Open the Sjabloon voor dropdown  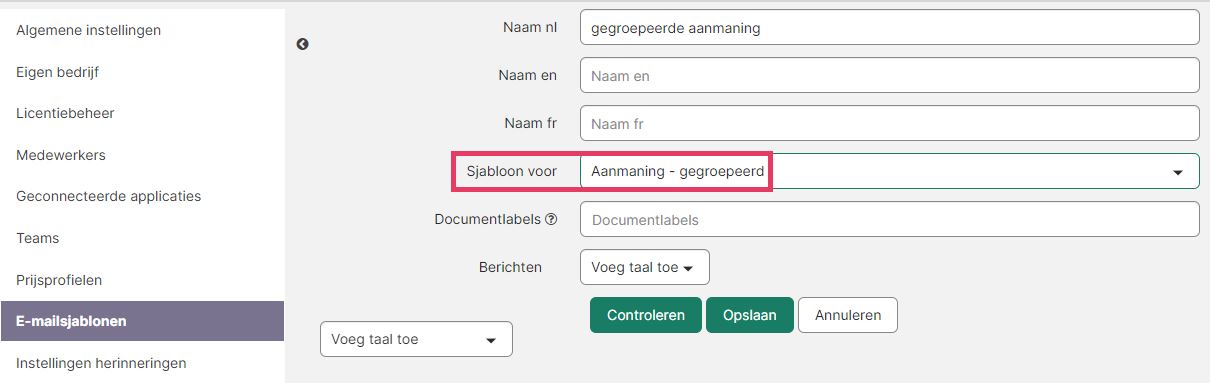click(889, 171)
